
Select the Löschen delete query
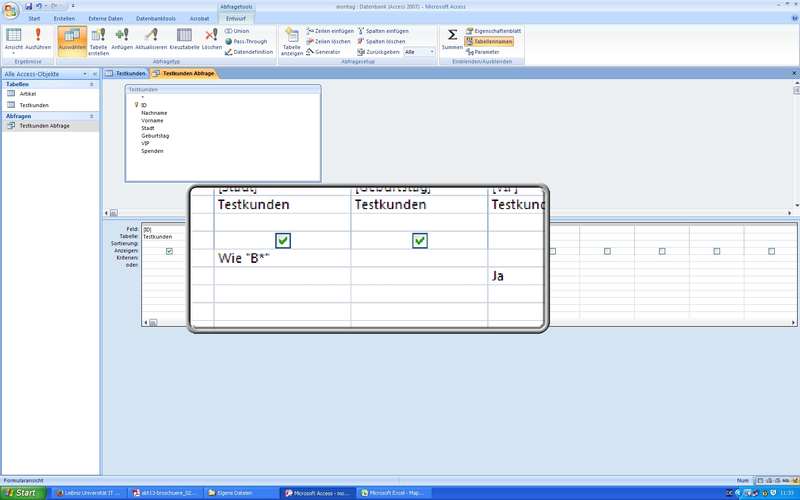coord(212,40)
